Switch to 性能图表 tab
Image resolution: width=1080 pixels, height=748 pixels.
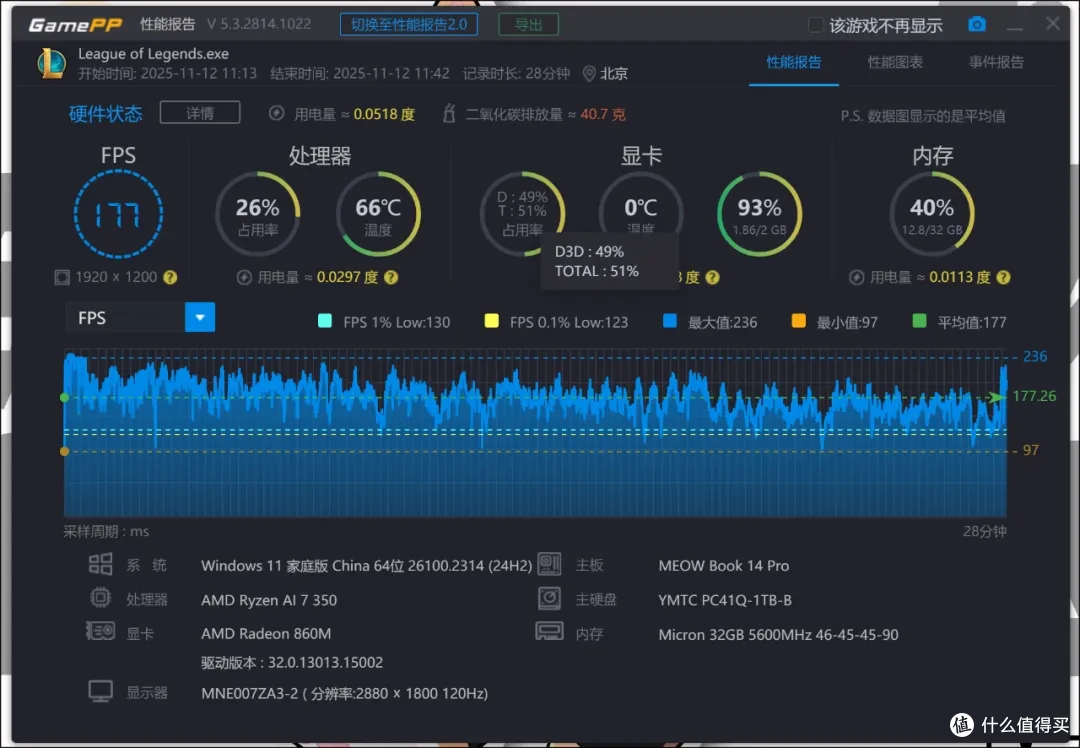click(x=895, y=62)
